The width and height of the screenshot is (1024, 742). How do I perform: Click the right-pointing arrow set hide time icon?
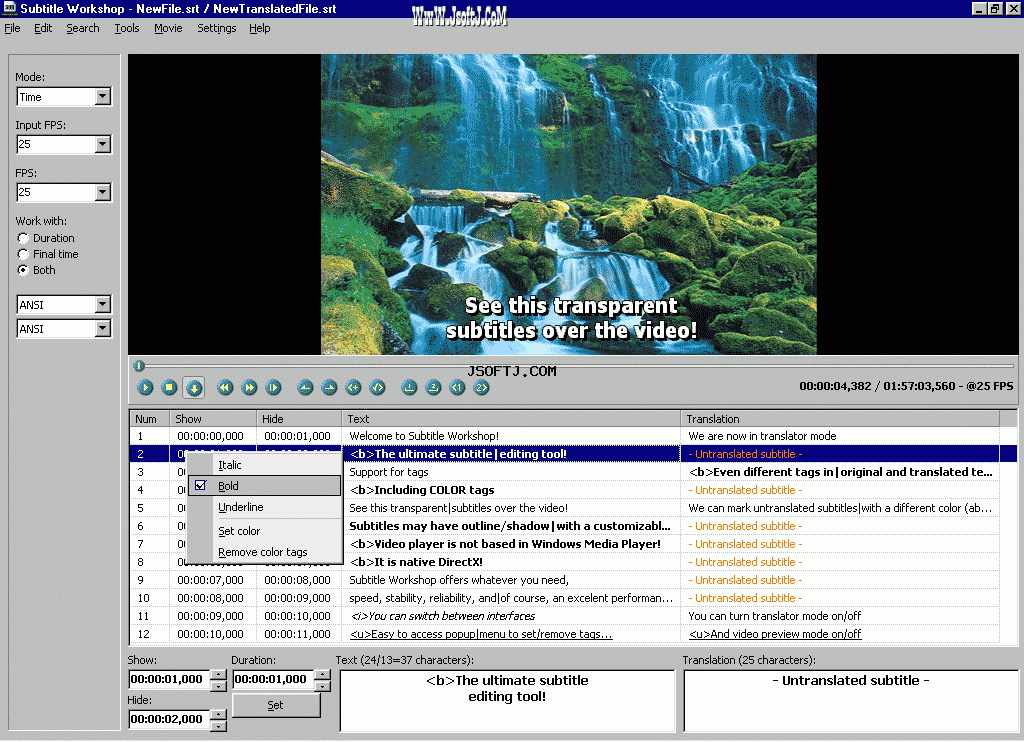click(329, 387)
